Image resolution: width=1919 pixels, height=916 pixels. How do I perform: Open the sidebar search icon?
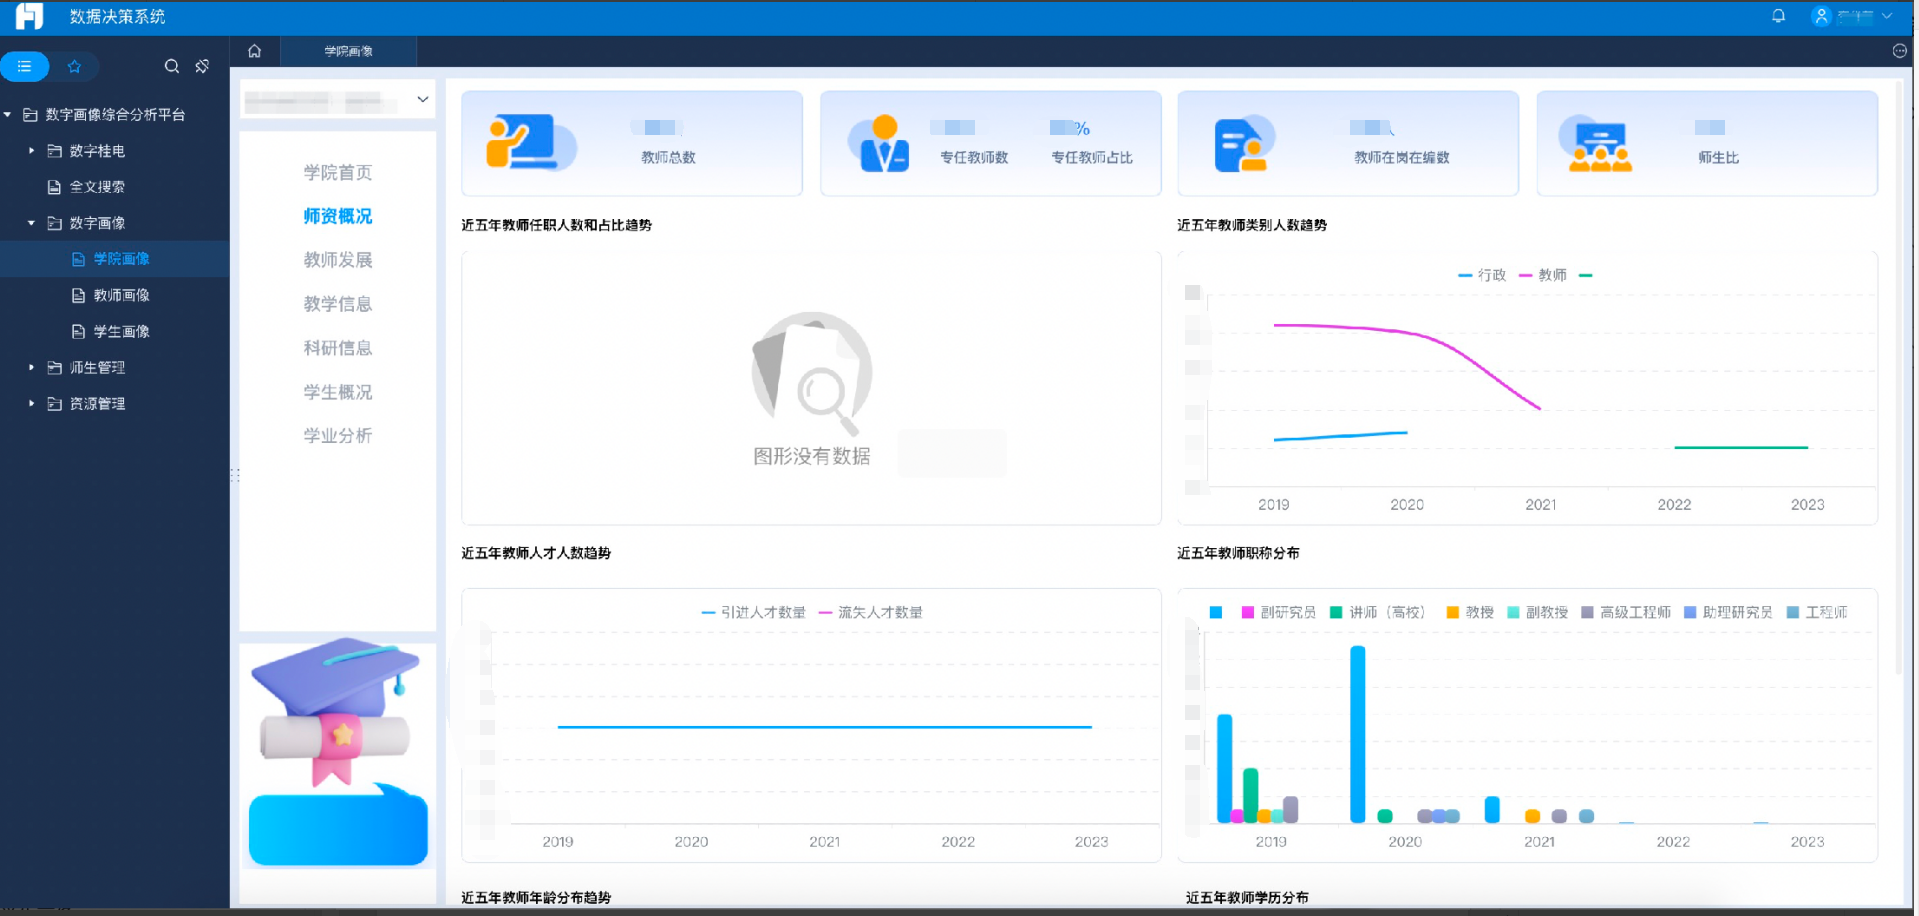pyautogui.click(x=172, y=66)
